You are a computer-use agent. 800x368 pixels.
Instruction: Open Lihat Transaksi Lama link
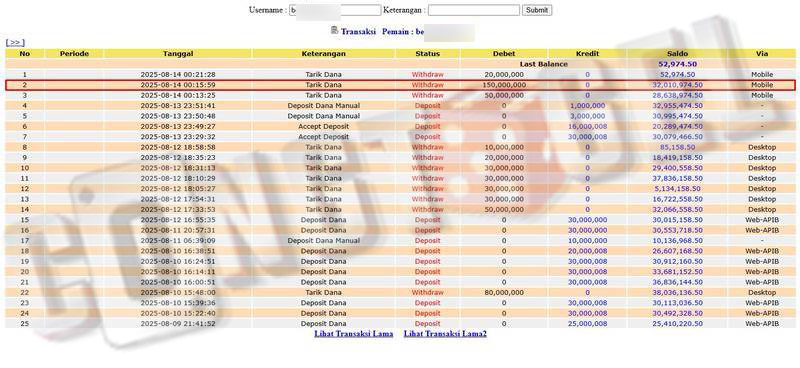coord(354,334)
